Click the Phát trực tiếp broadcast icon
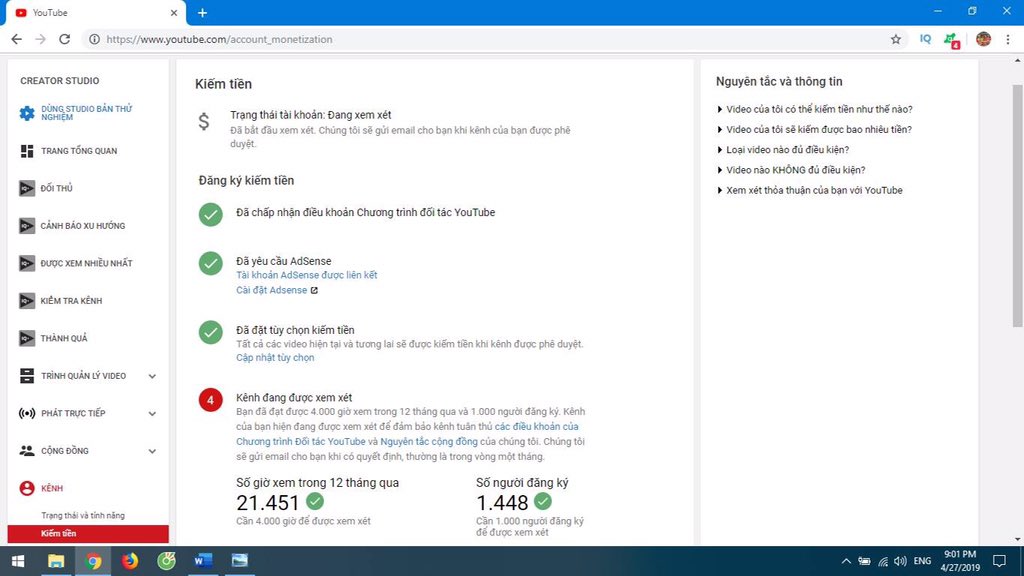 (27, 413)
